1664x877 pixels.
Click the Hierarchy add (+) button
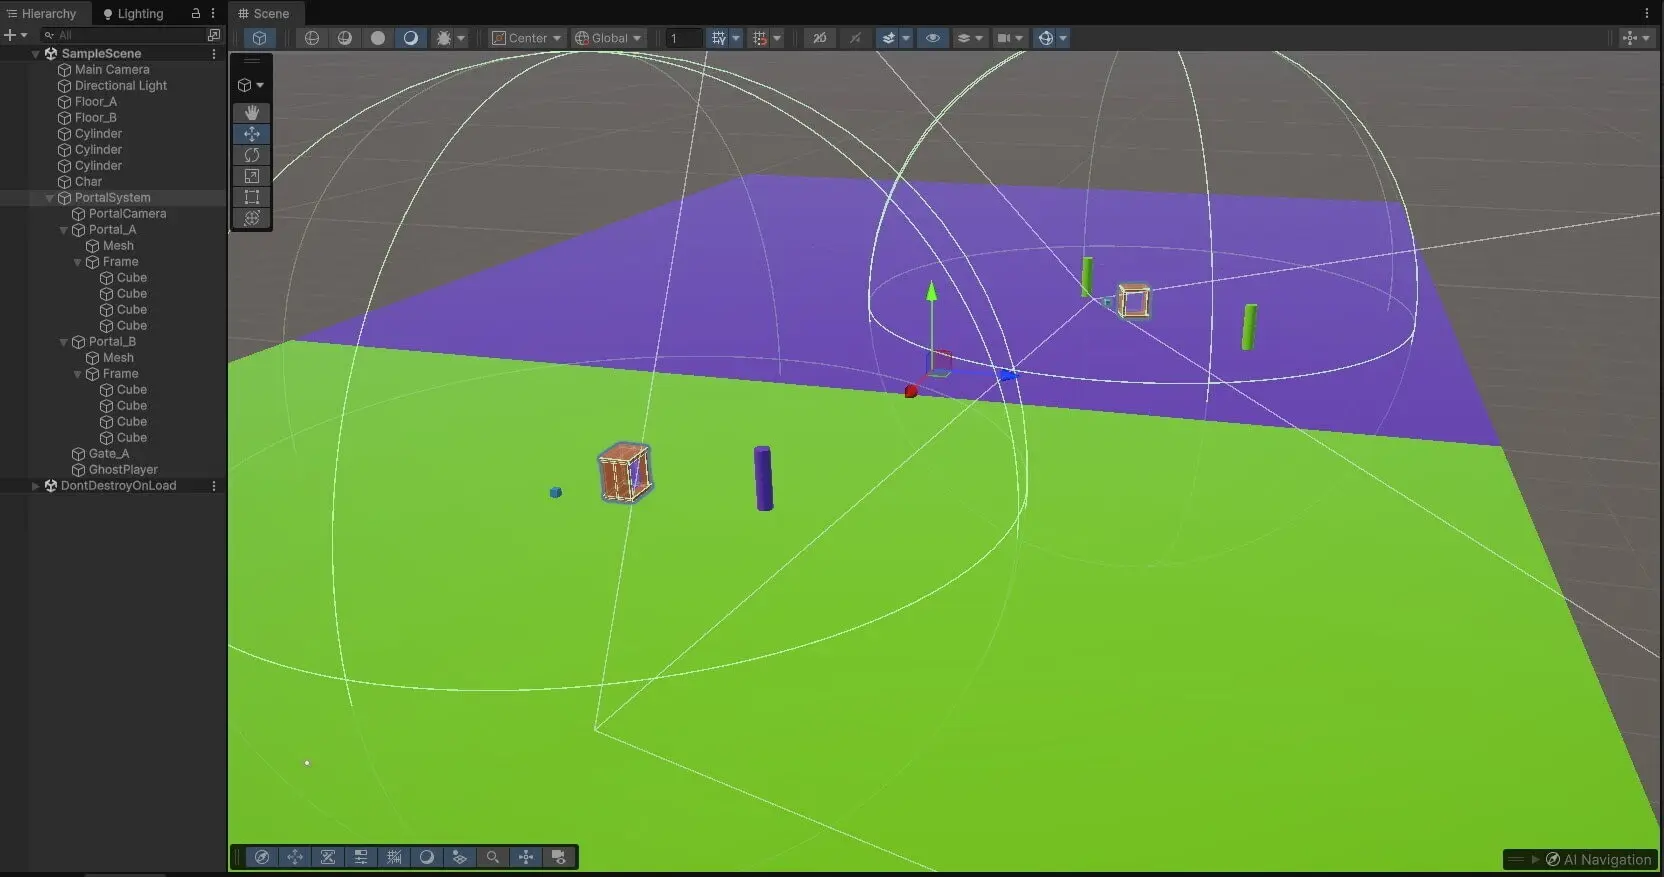(10, 35)
